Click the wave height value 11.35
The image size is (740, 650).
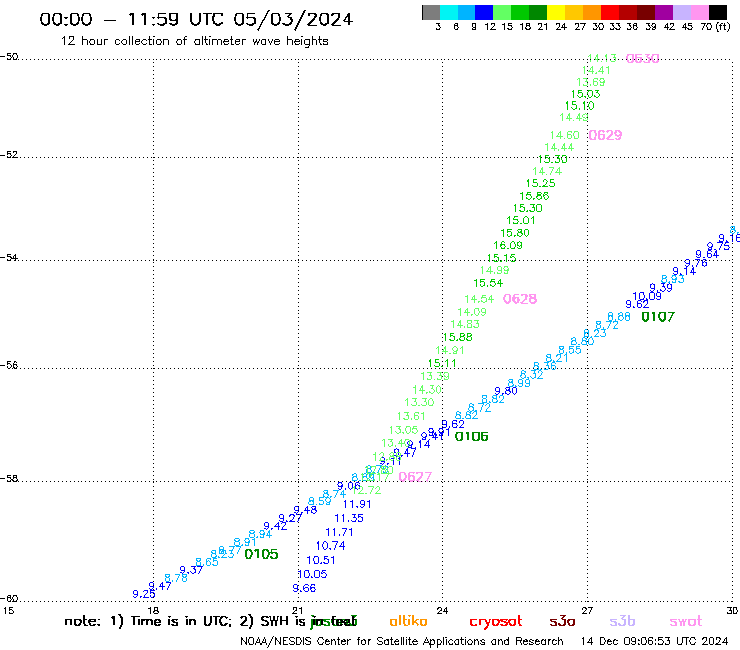pos(349,518)
